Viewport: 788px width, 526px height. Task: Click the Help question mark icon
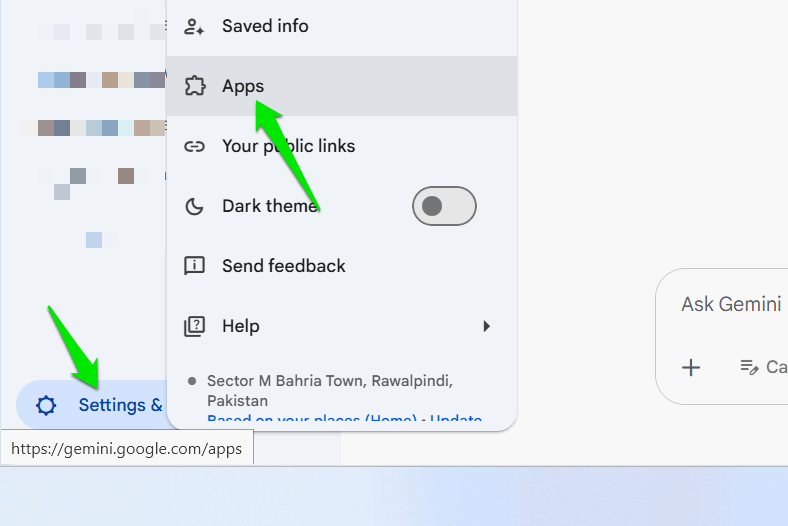[194, 326]
